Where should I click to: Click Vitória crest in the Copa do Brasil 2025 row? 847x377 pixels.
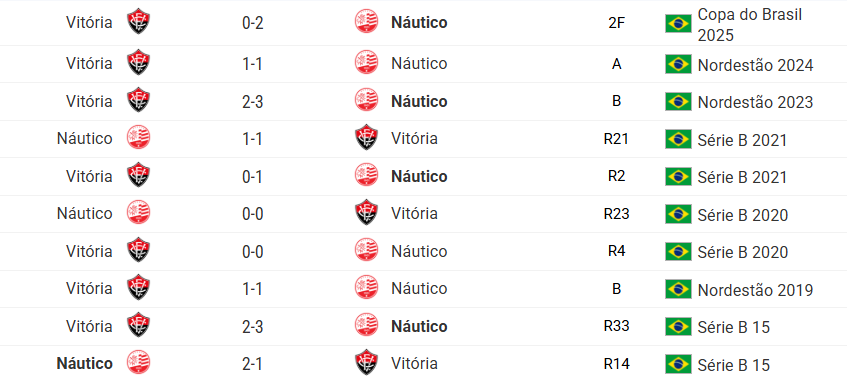point(138,23)
